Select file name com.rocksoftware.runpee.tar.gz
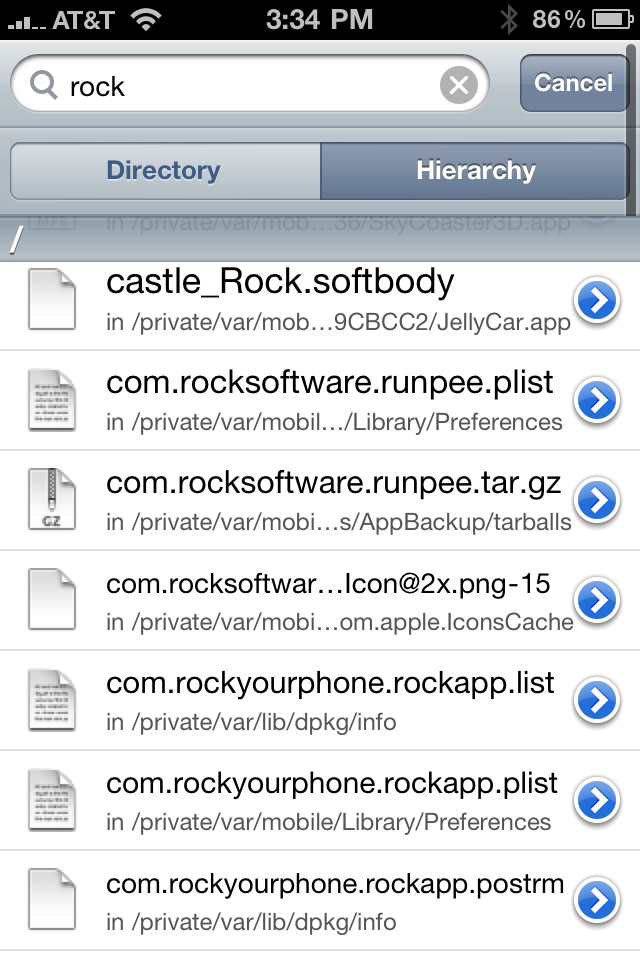640x960 pixels. (333, 484)
